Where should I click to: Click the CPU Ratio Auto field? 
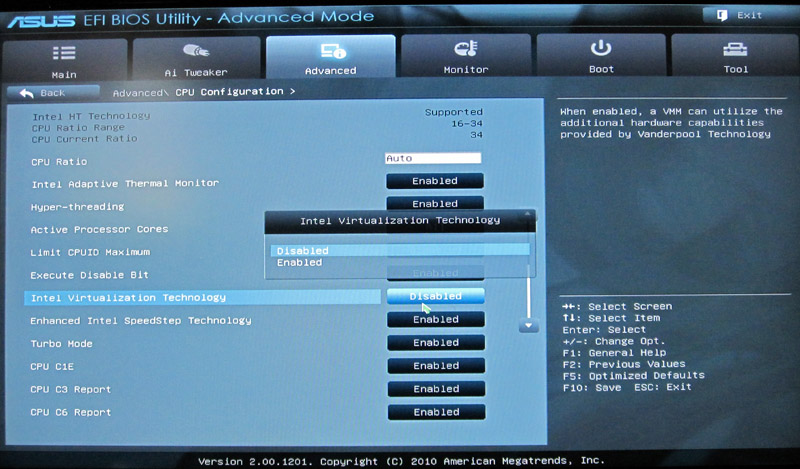[433, 158]
